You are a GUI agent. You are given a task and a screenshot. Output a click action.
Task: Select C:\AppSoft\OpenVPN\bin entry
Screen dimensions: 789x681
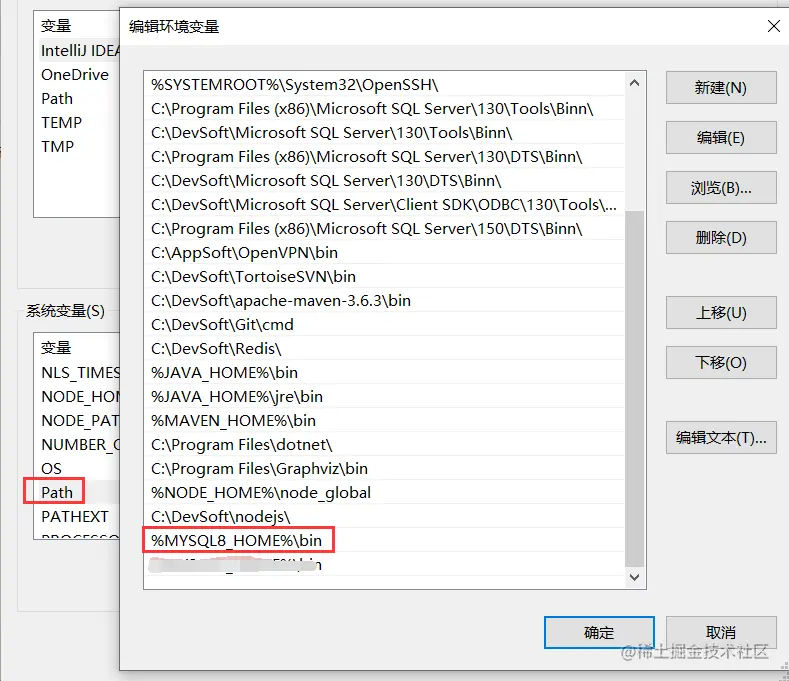tap(384, 253)
